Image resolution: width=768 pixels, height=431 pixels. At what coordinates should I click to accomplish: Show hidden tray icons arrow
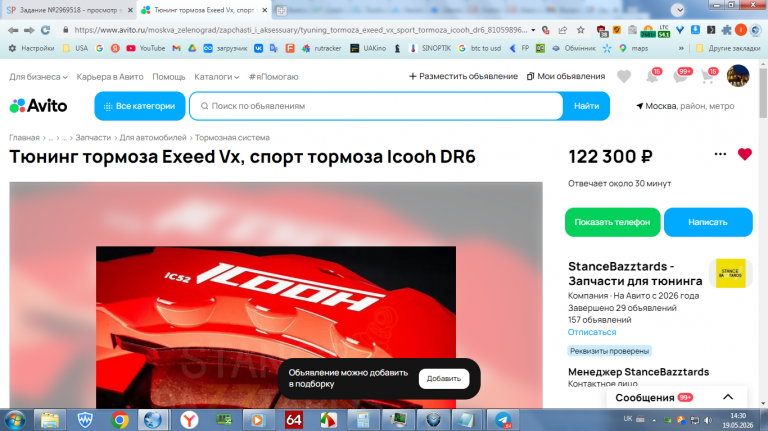(x=654, y=420)
